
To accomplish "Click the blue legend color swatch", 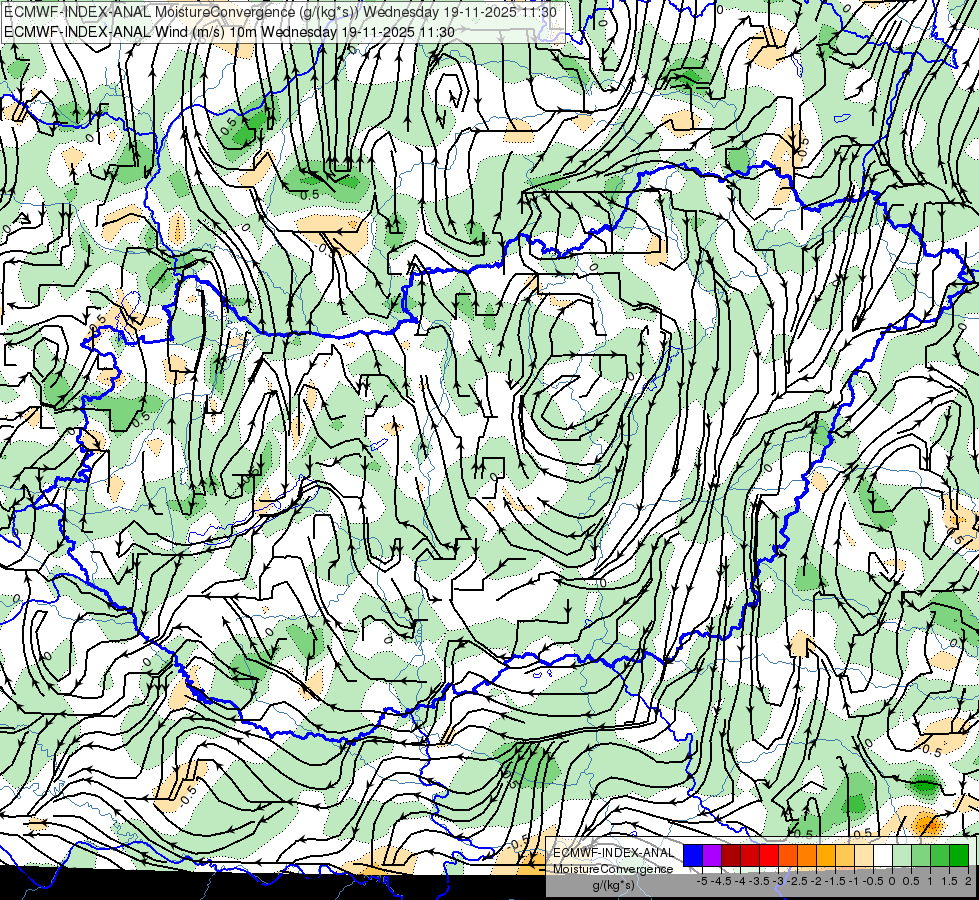I will (x=693, y=855).
